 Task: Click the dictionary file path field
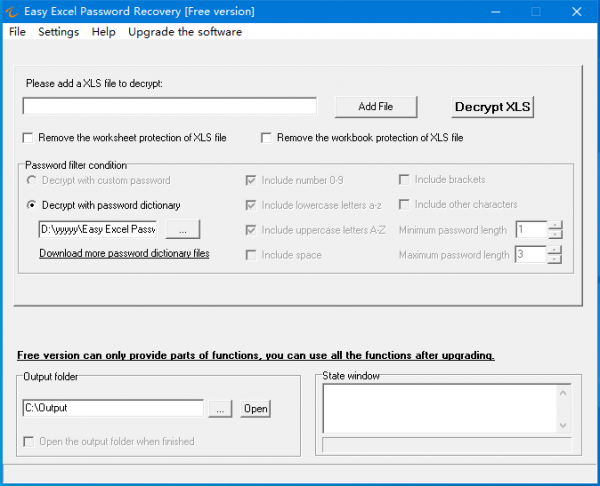tap(98, 229)
